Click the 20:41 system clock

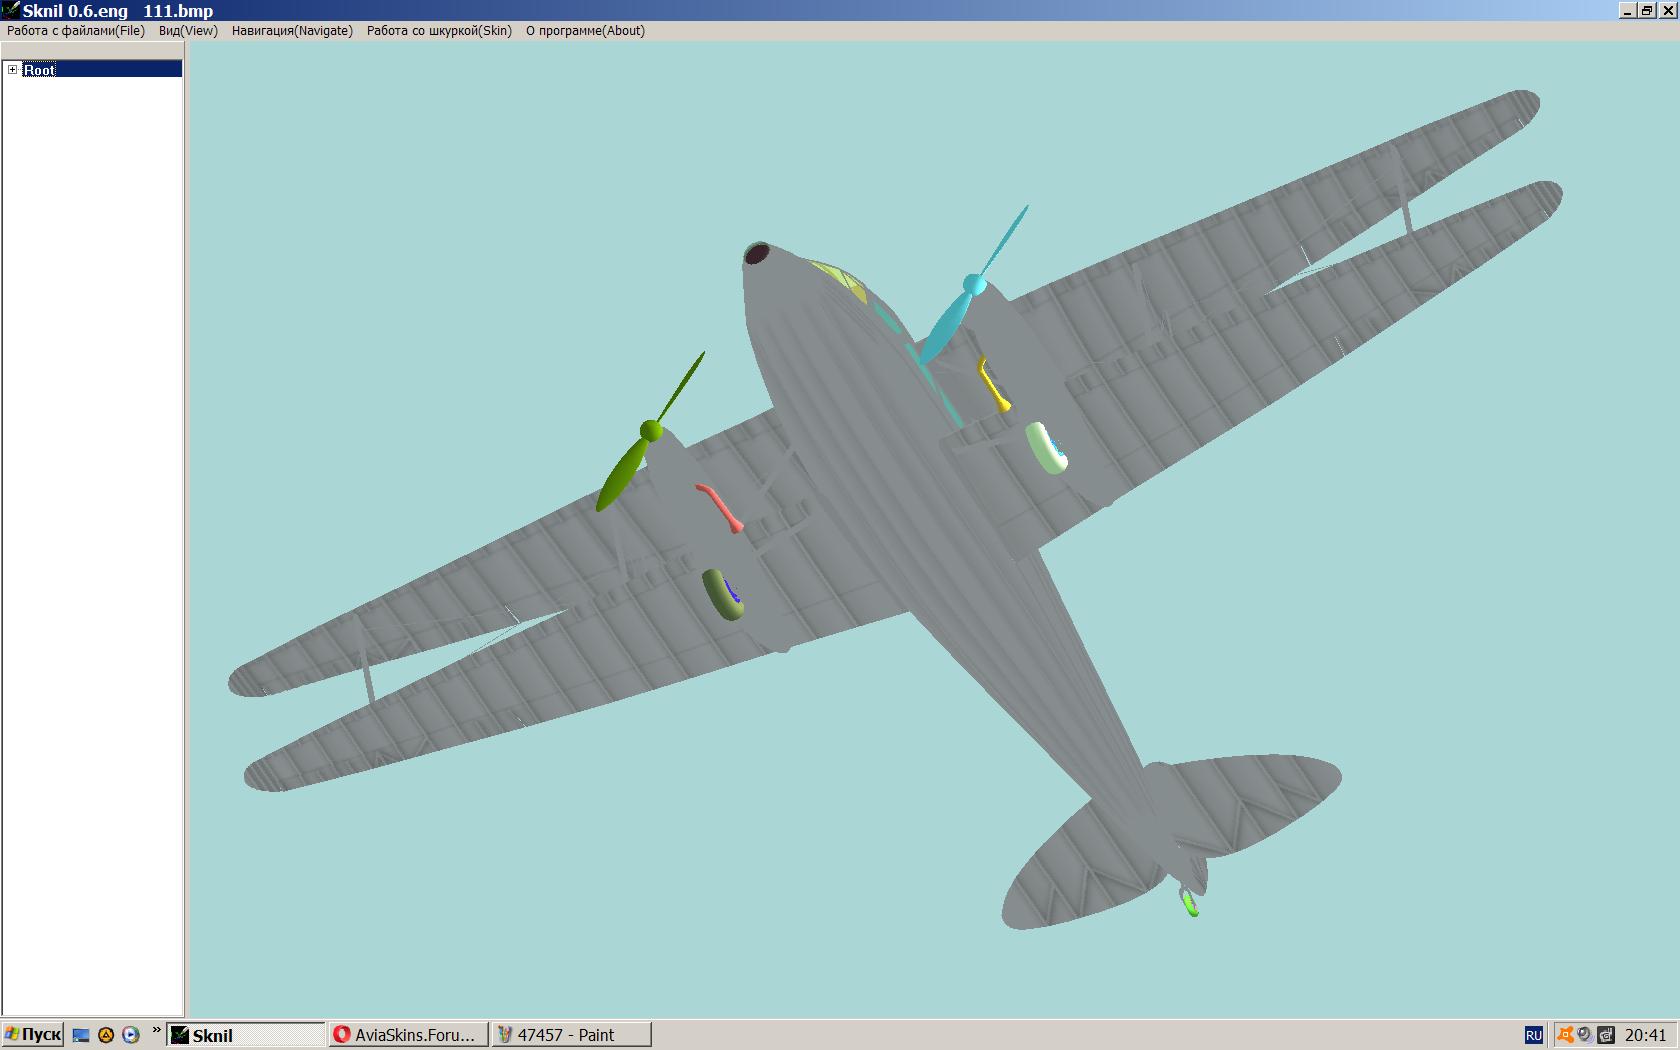(x=1646, y=1035)
